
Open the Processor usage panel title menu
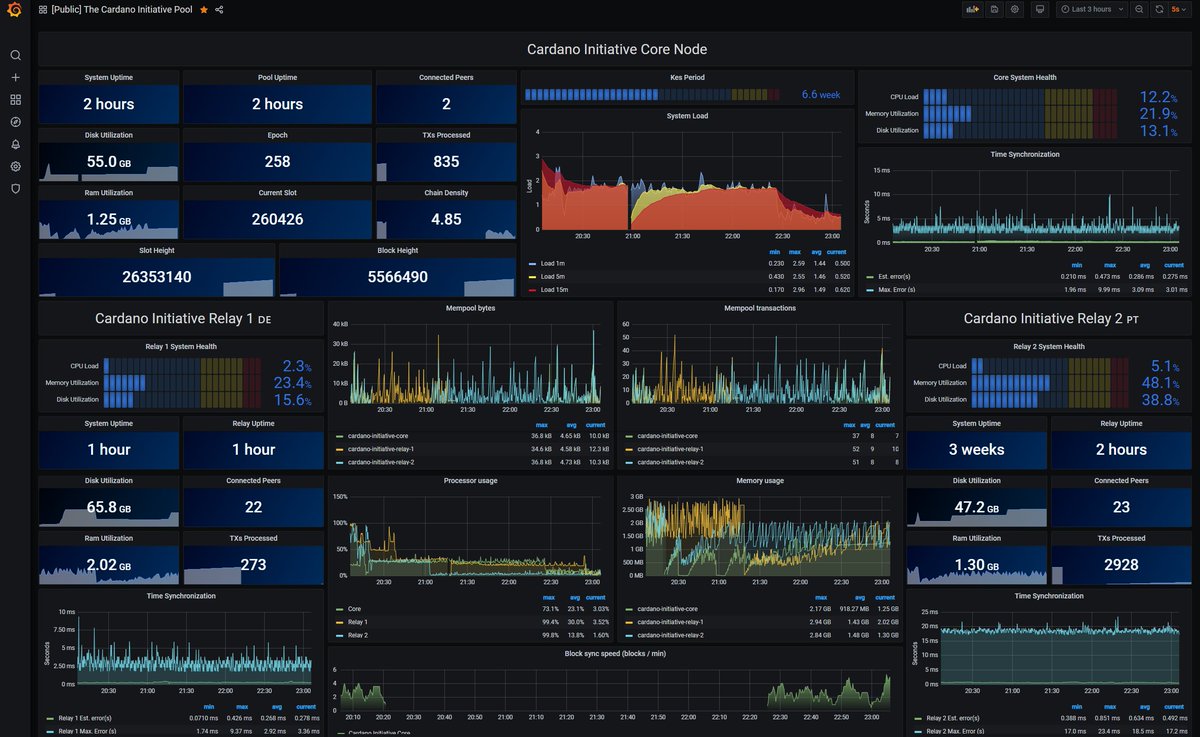tap(470, 480)
